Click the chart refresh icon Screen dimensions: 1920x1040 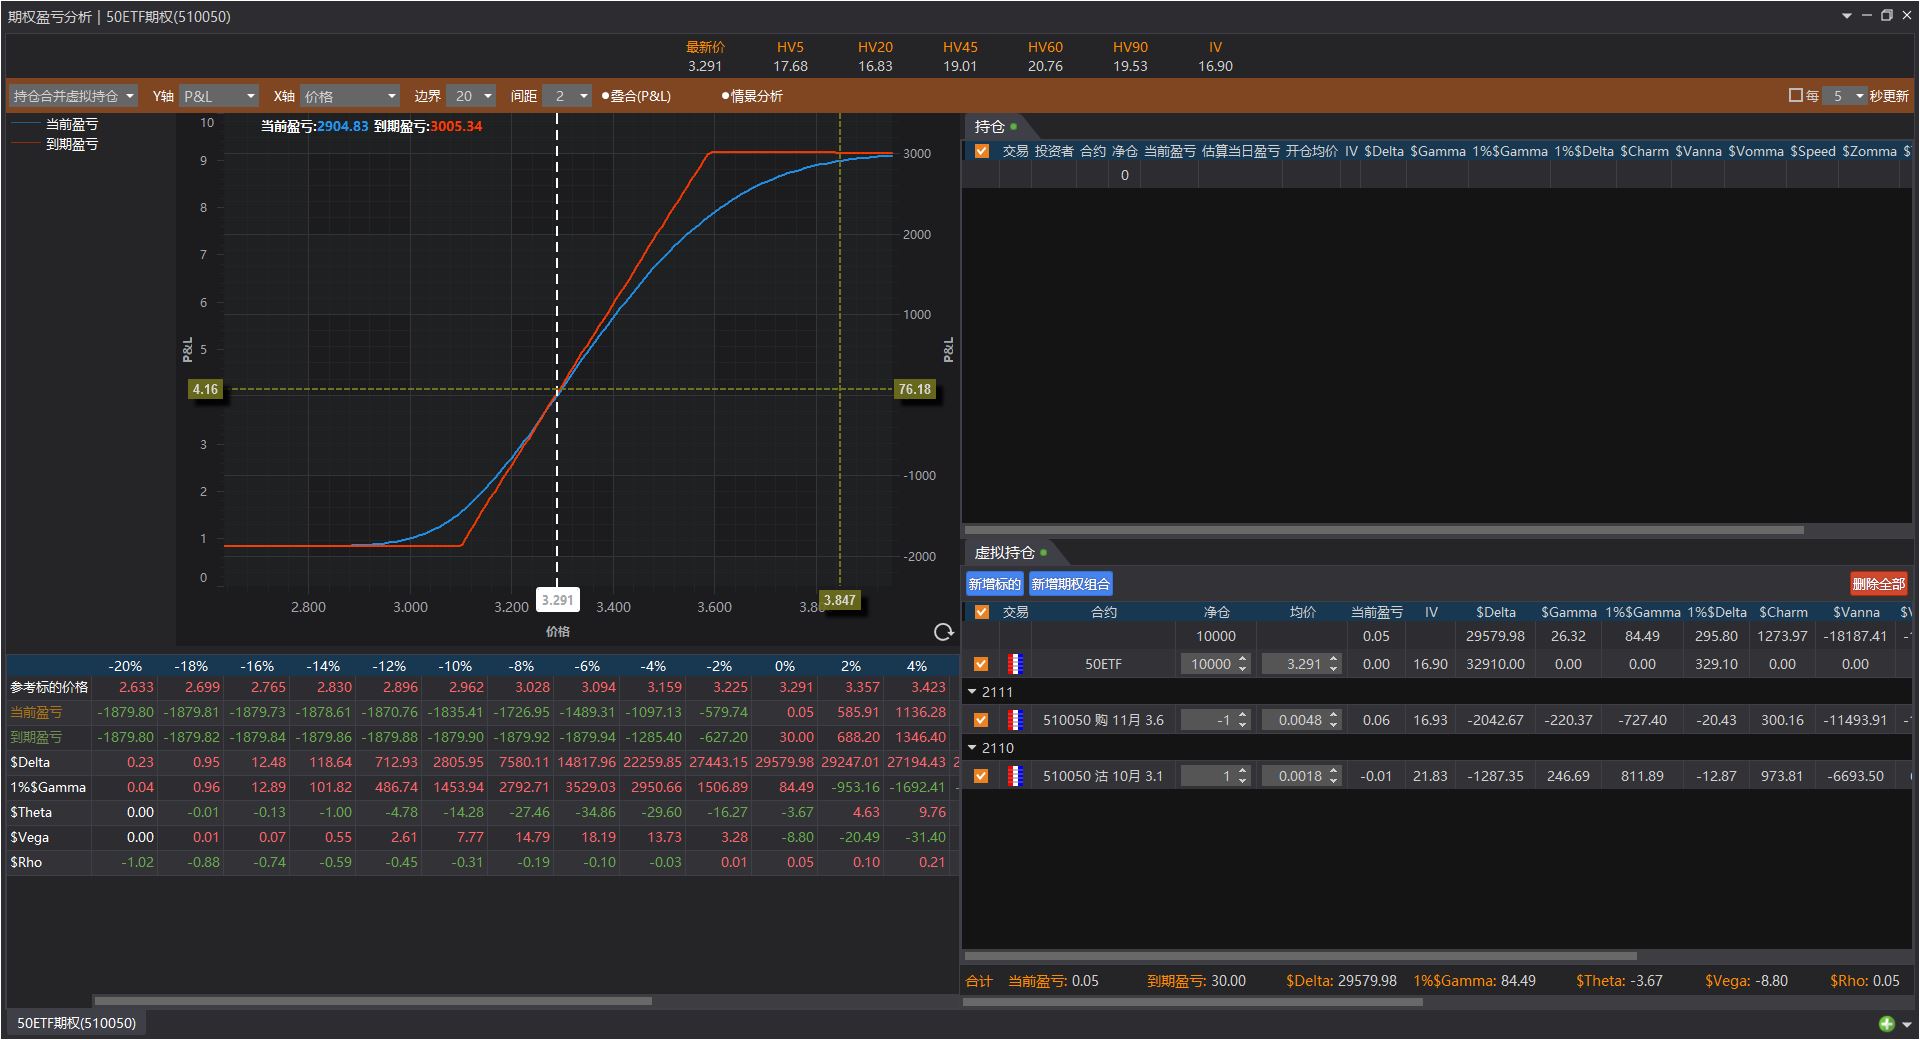coord(942,632)
